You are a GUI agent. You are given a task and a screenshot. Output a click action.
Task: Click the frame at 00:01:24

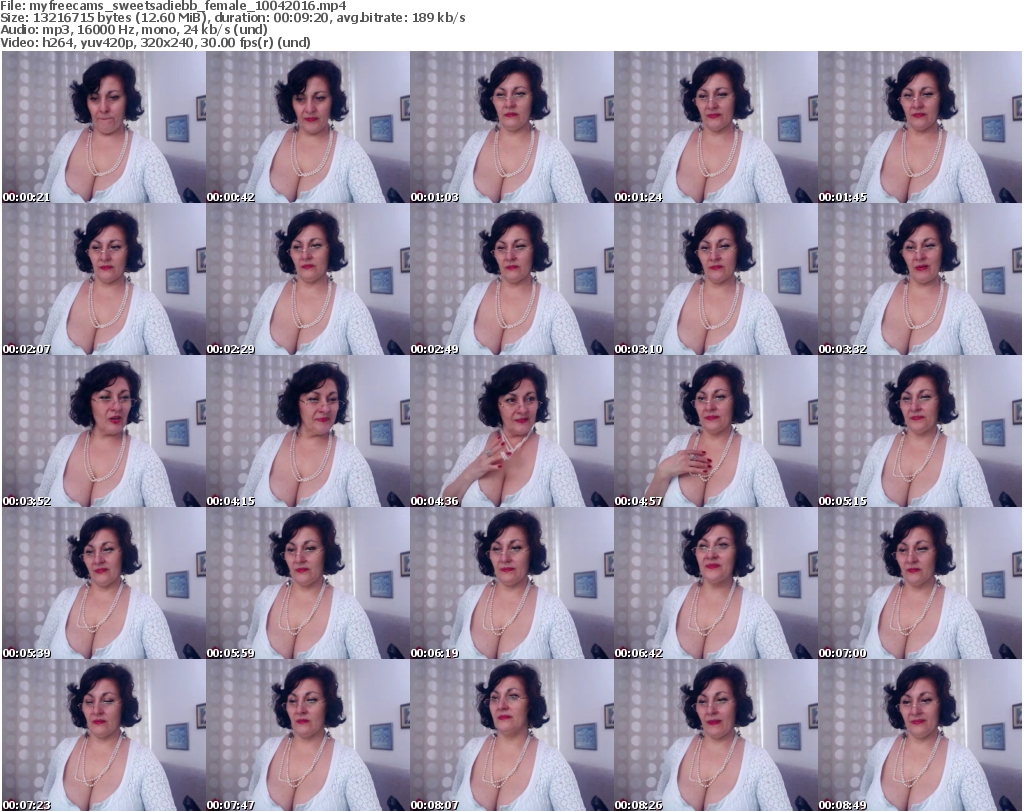pyautogui.click(x=715, y=128)
